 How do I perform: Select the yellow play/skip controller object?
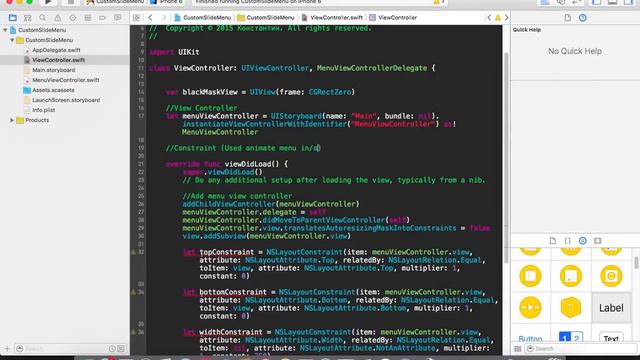coord(530,308)
